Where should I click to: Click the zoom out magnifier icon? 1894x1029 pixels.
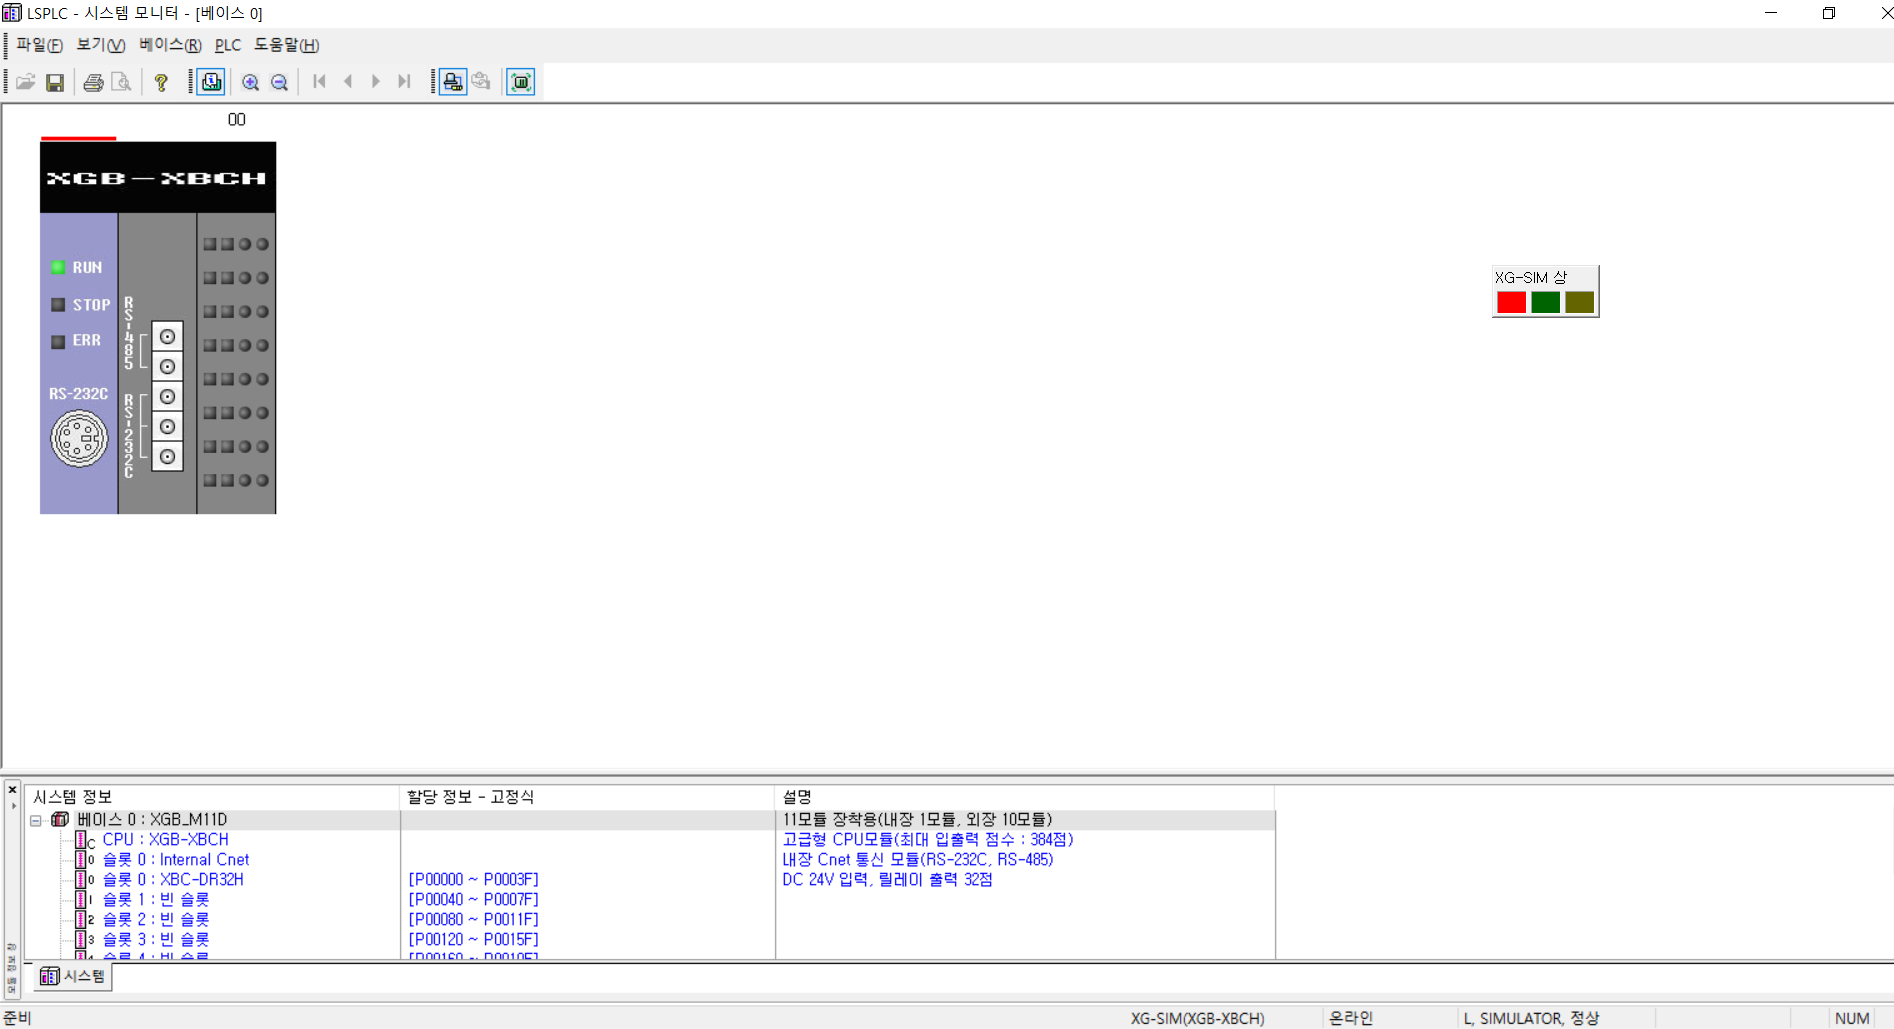280,82
